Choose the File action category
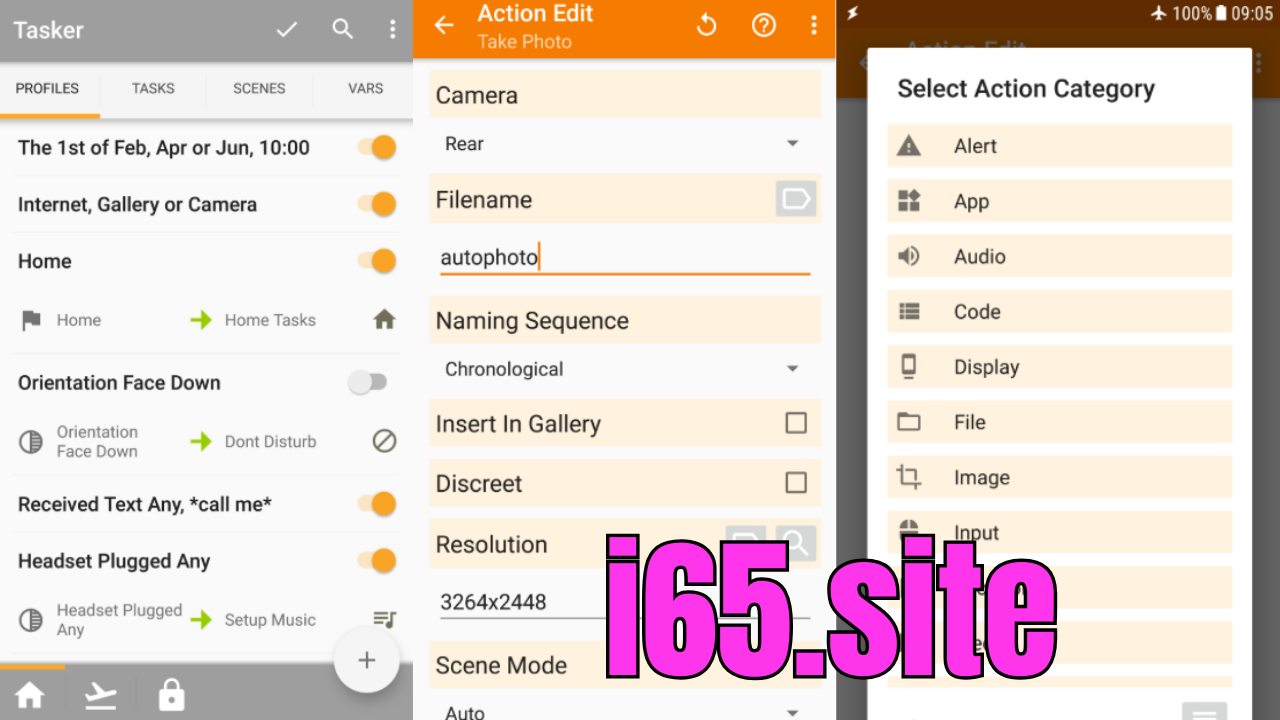The width and height of the screenshot is (1280, 720). point(1059,422)
